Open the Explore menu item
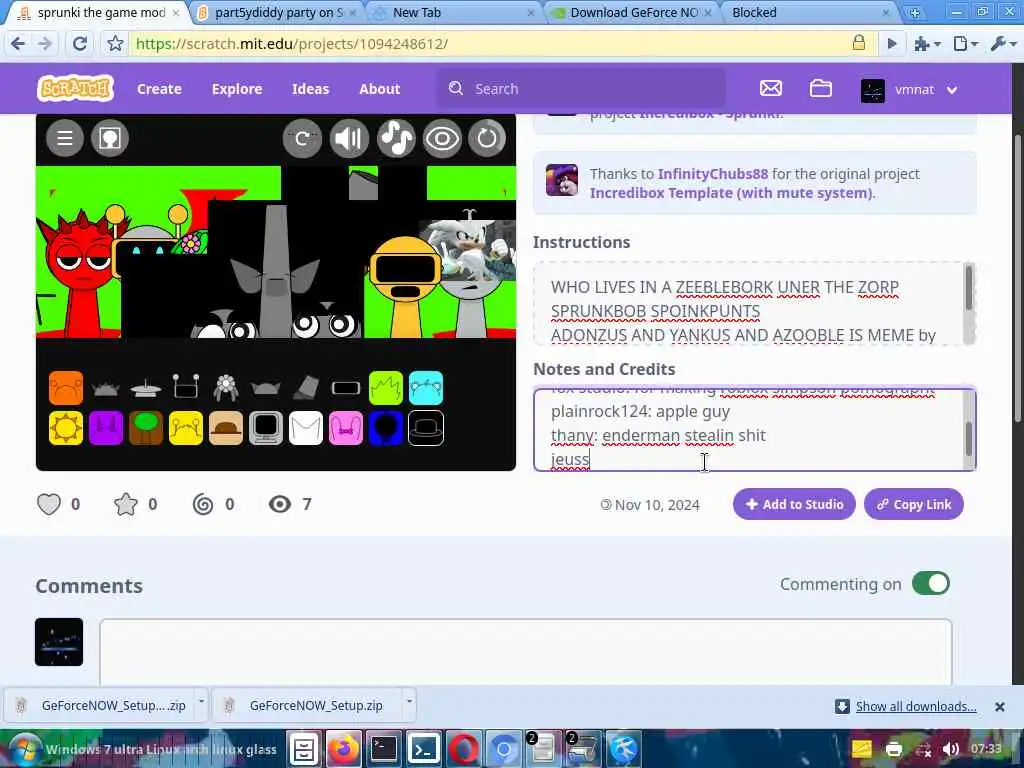The image size is (1024, 768). point(237,89)
